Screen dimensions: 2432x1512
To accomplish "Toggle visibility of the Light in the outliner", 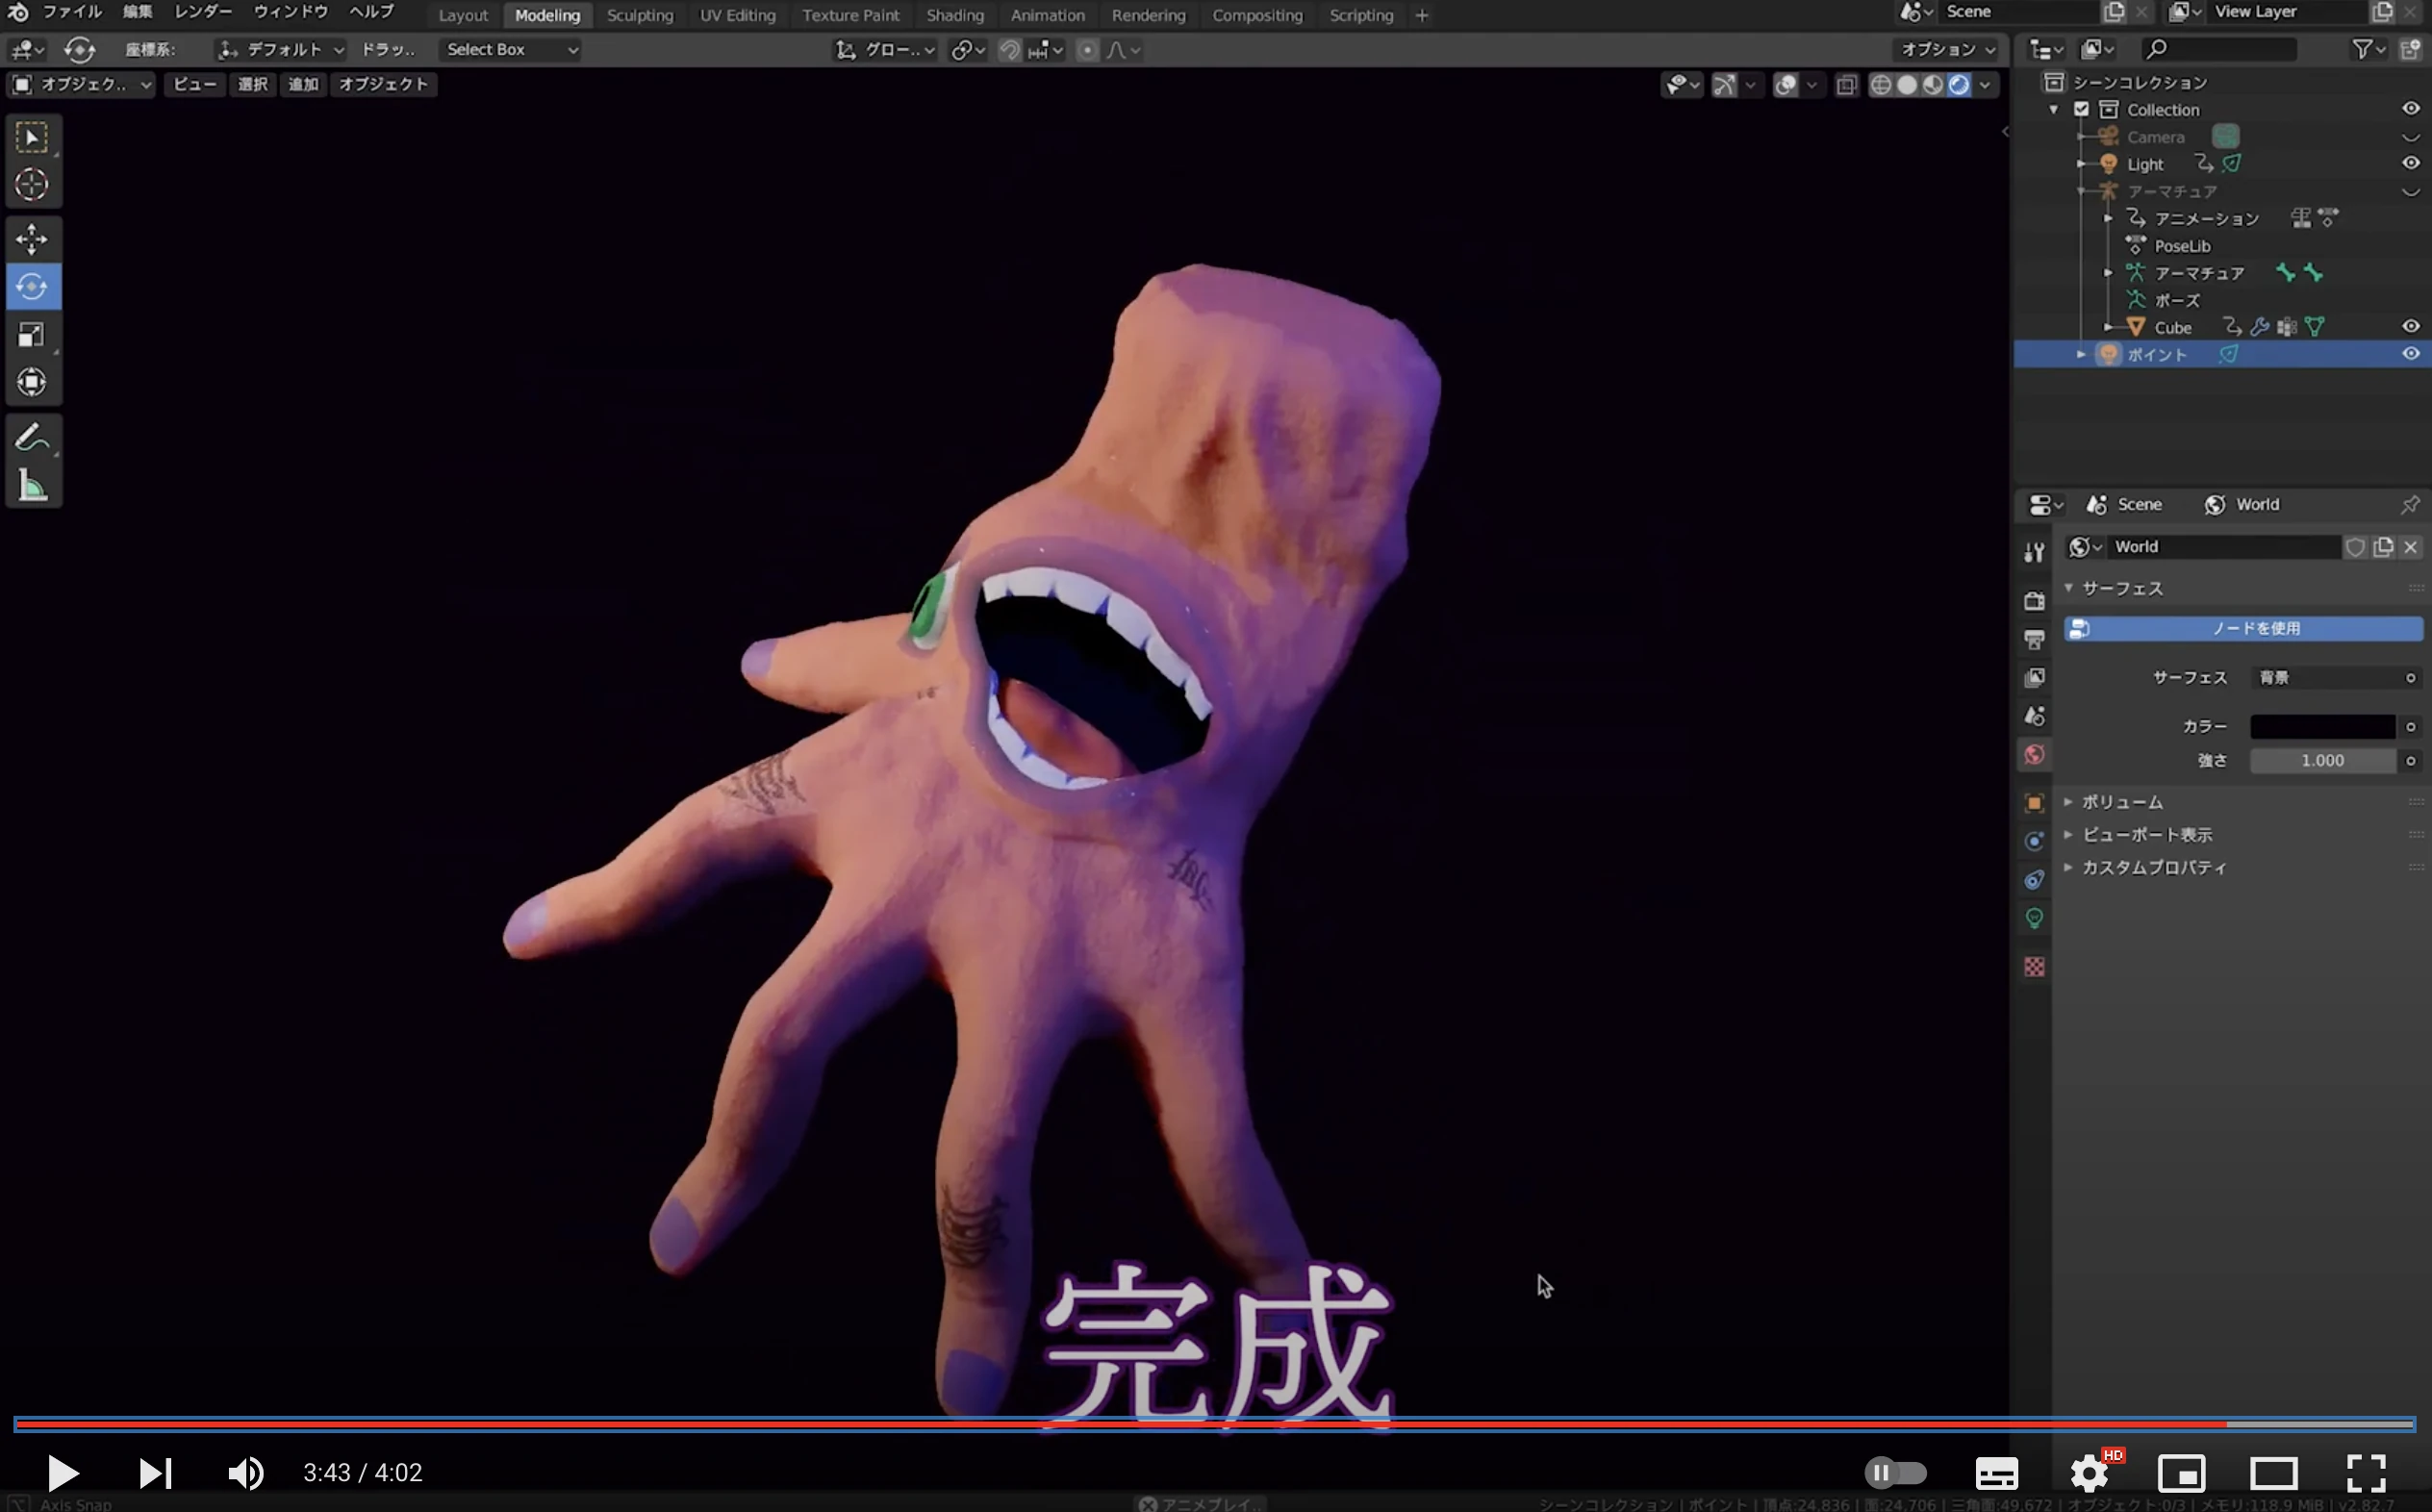I will point(2410,163).
